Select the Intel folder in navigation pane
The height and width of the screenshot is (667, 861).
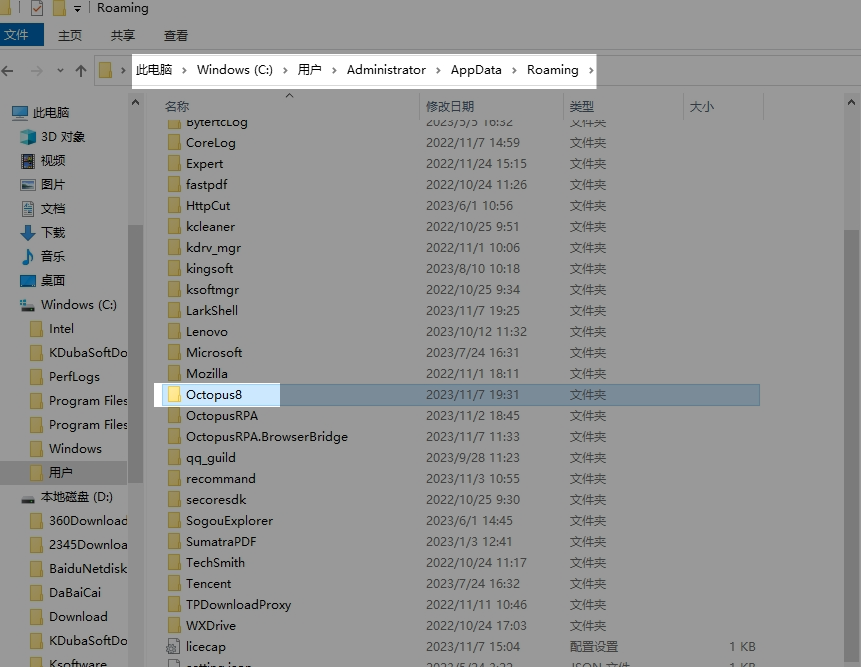click(x=52, y=329)
